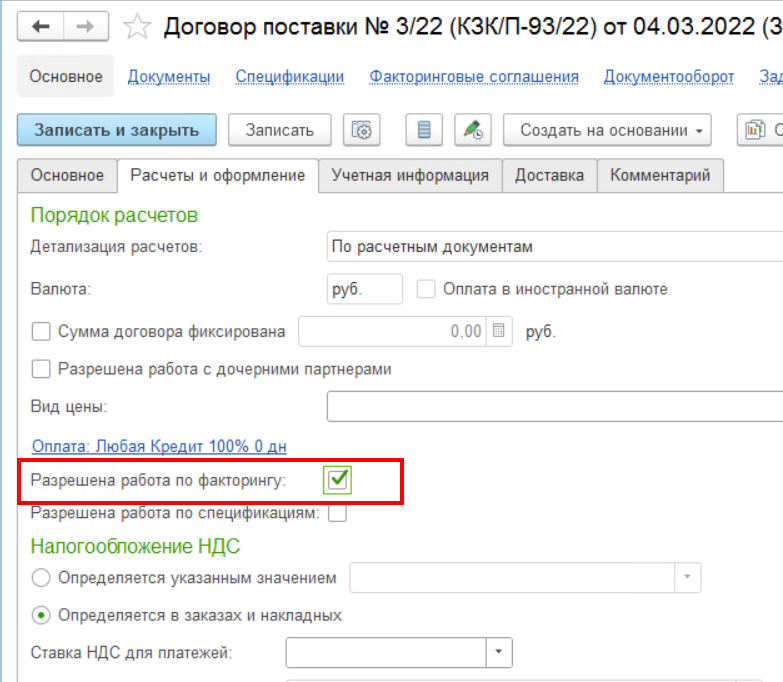
Task: Click the 0,00 contract sum field
Action: tap(394, 331)
